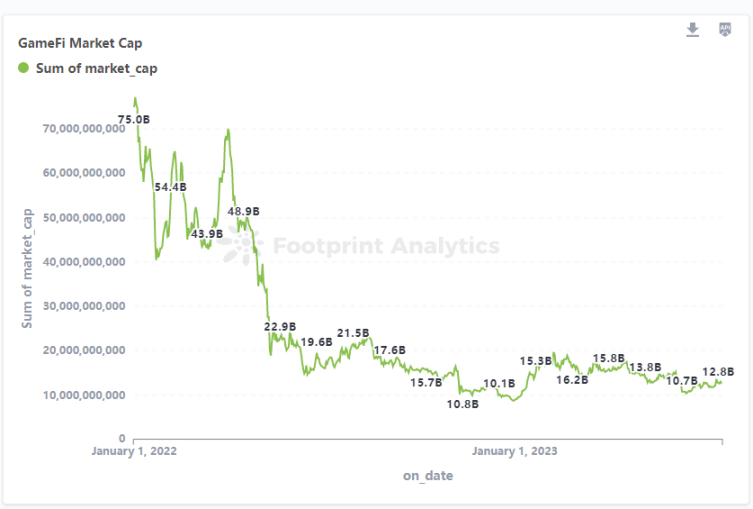
Task: Click the January 1, 2023 axis label
Action: [x=515, y=451]
